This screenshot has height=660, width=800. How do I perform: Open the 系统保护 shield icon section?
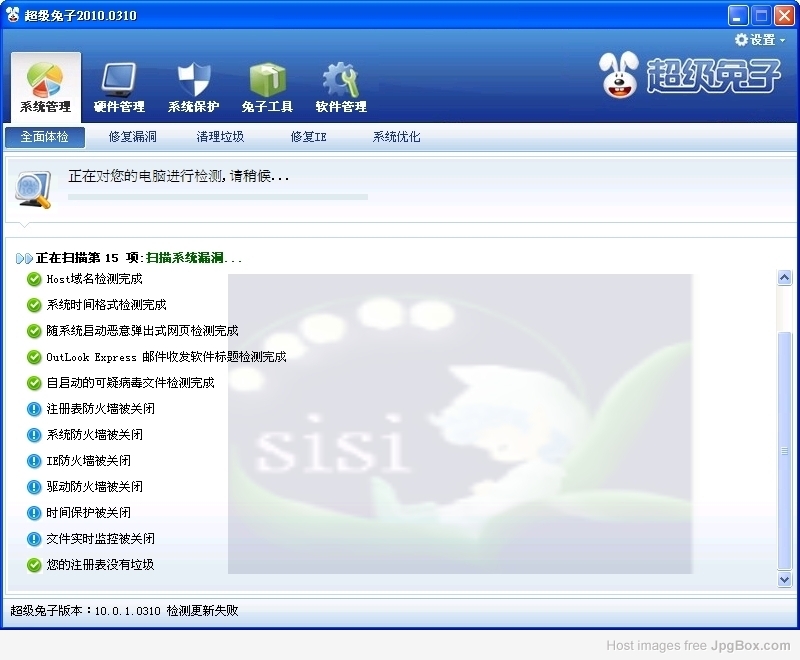(x=193, y=87)
